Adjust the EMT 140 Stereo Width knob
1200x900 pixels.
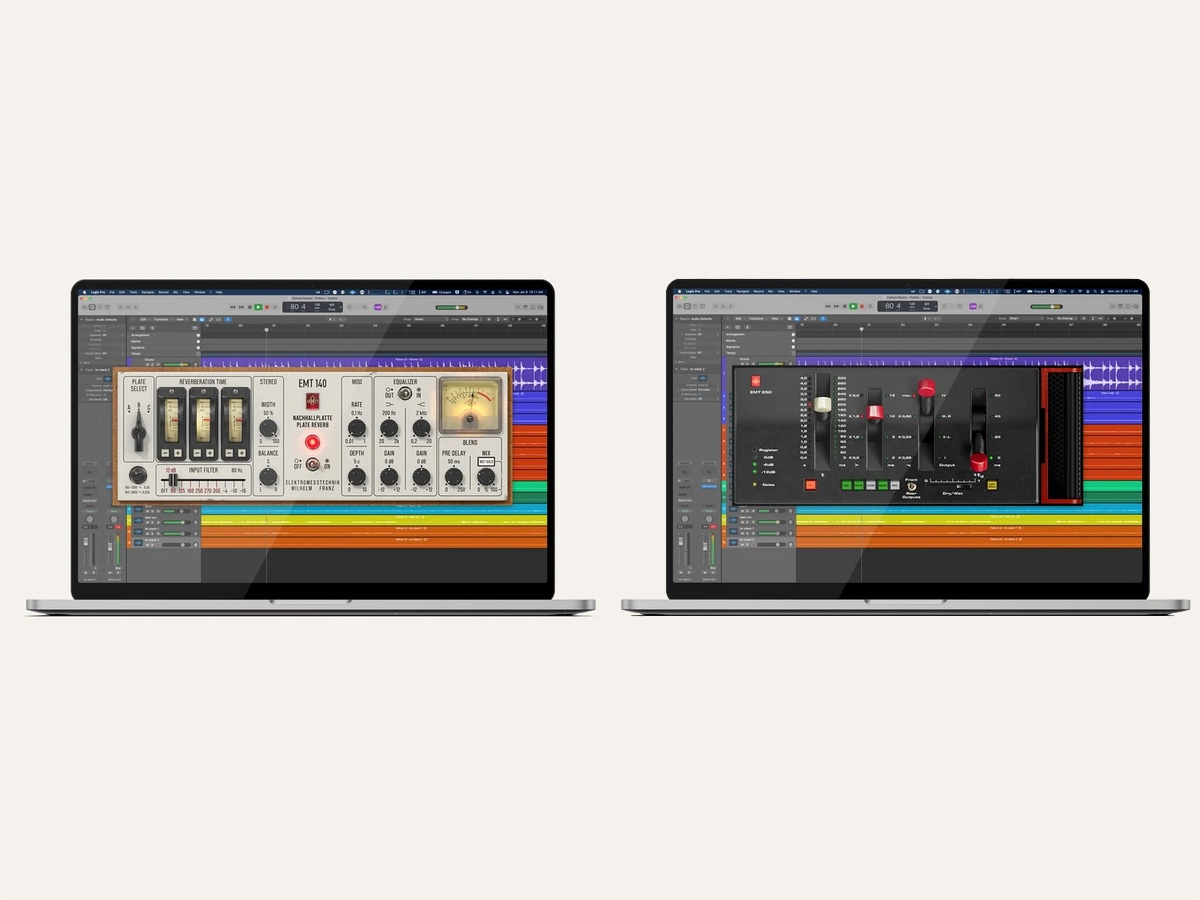[x=268, y=428]
